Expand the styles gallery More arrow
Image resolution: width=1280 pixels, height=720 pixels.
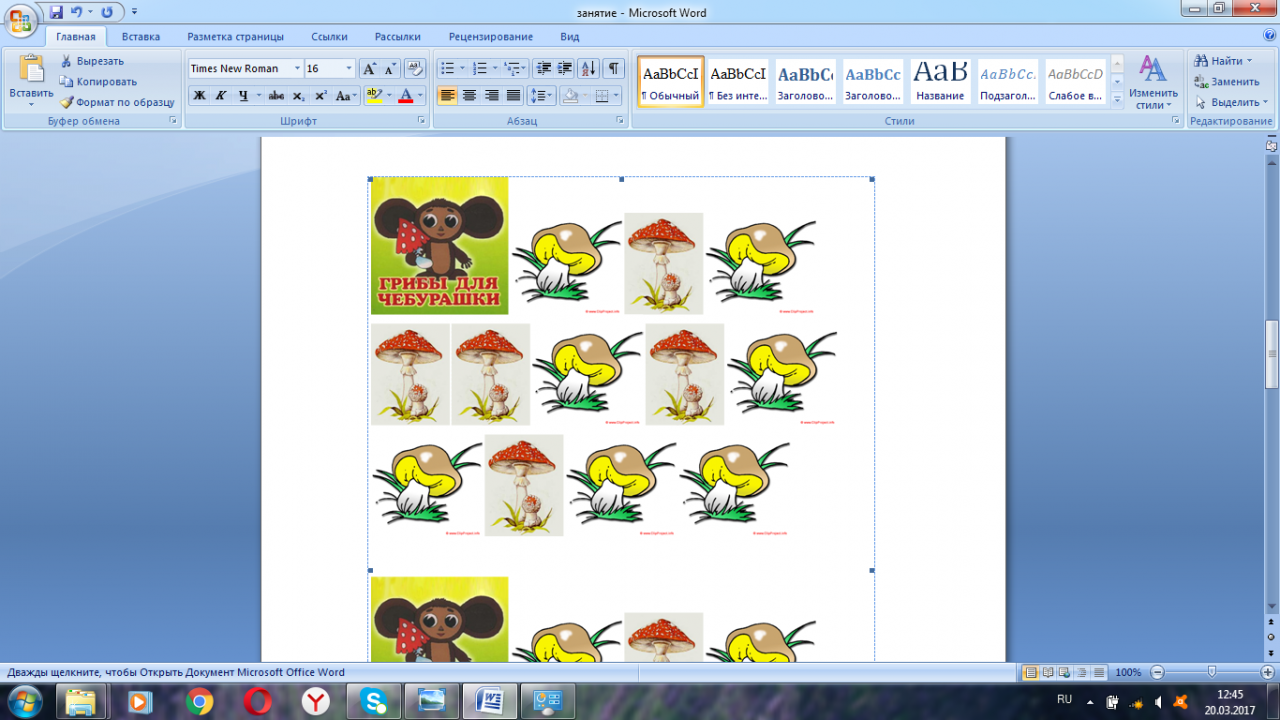[1117, 99]
